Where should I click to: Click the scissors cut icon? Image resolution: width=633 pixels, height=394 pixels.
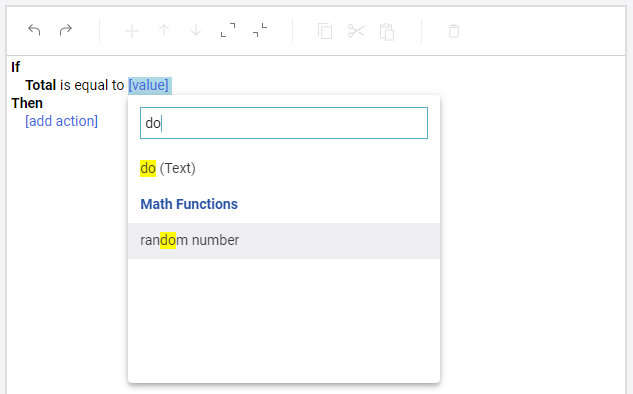(x=356, y=31)
